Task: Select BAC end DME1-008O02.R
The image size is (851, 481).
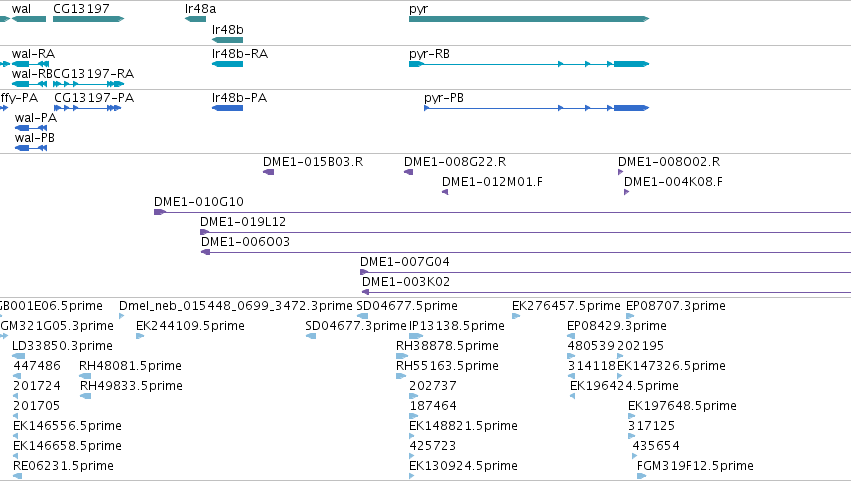Action: coord(620,172)
